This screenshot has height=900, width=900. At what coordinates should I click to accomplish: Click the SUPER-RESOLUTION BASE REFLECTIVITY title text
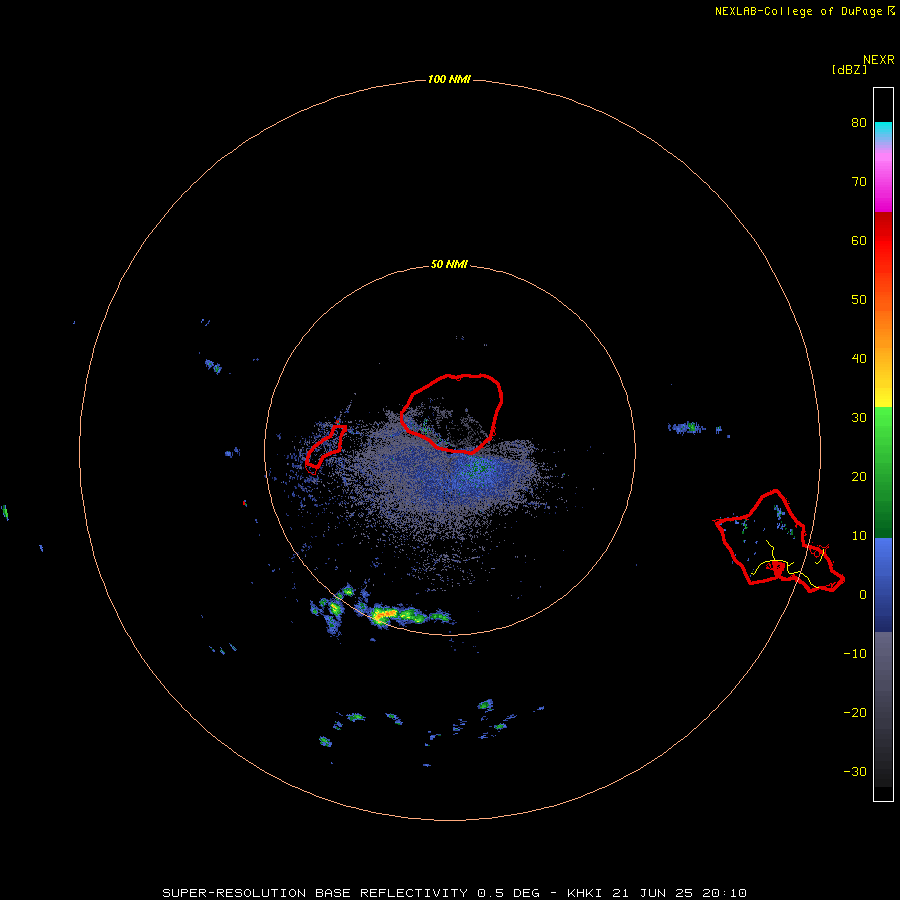pyautogui.click(x=315, y=893)
